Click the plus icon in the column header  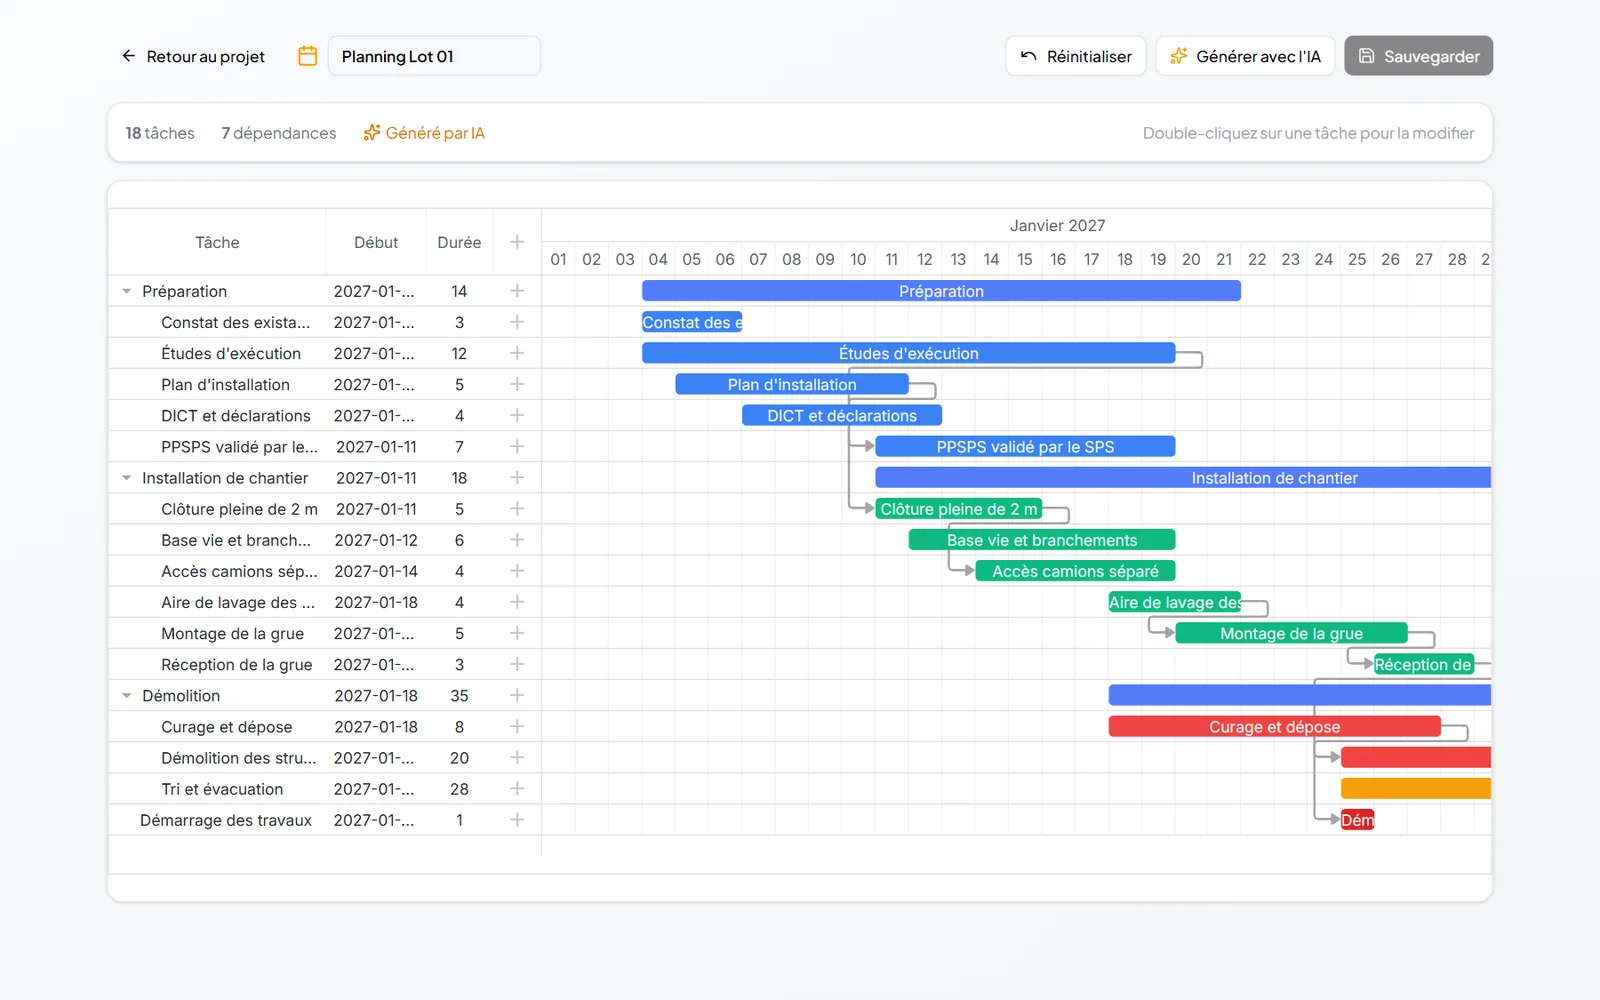point(517,242)
